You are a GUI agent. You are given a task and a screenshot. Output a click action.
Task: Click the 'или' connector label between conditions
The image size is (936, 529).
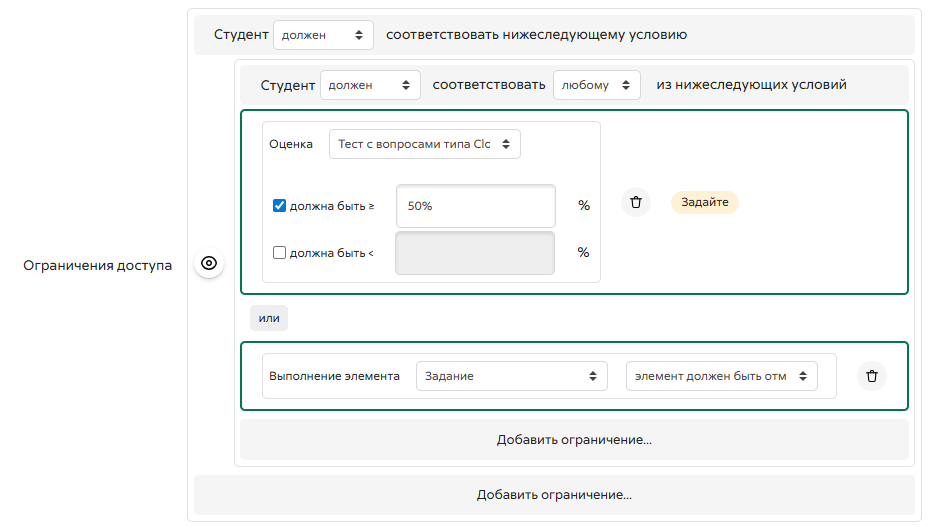click(x=269, y=318)
